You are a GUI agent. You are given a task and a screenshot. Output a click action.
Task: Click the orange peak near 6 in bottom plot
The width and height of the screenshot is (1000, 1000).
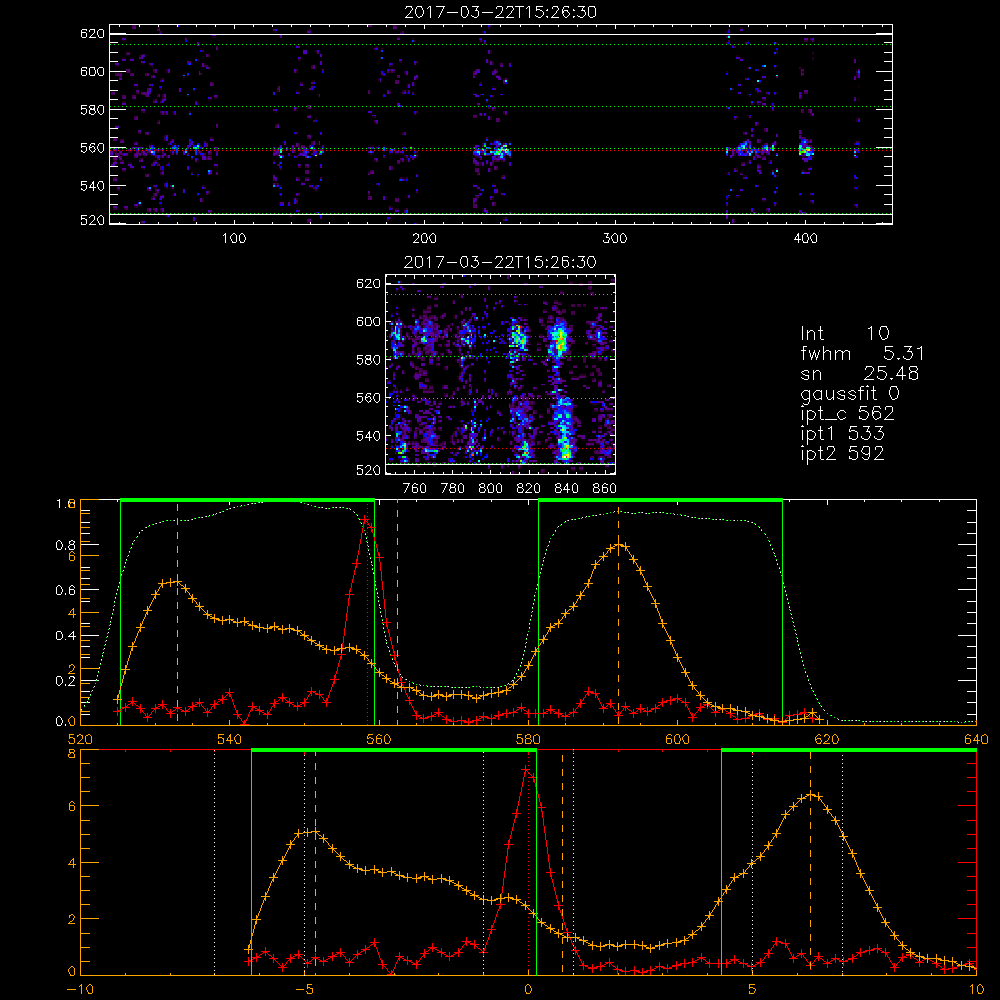[x=811, y=795]
